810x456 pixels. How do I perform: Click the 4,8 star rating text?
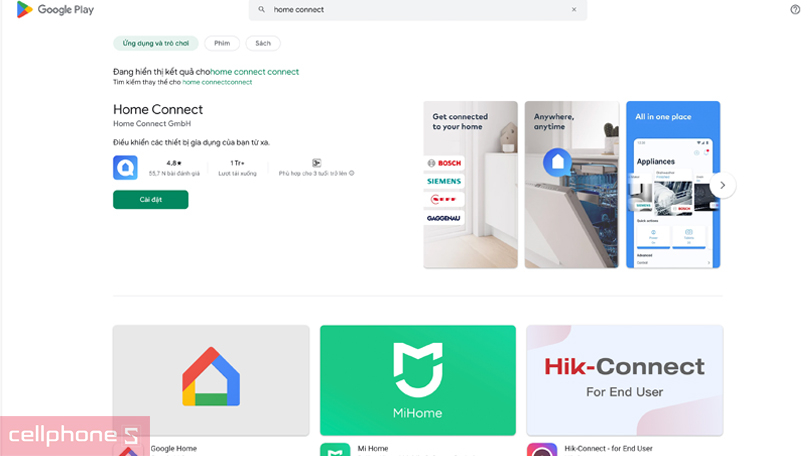[174, 163]
